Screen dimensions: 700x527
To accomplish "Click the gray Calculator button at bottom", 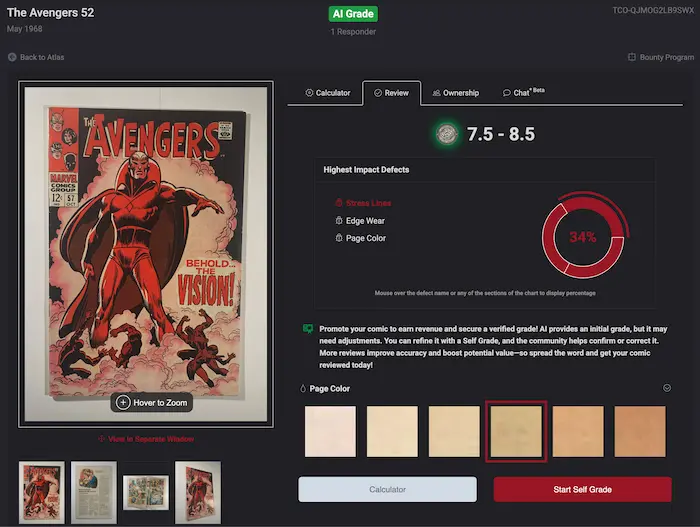I will coord(387,489).
